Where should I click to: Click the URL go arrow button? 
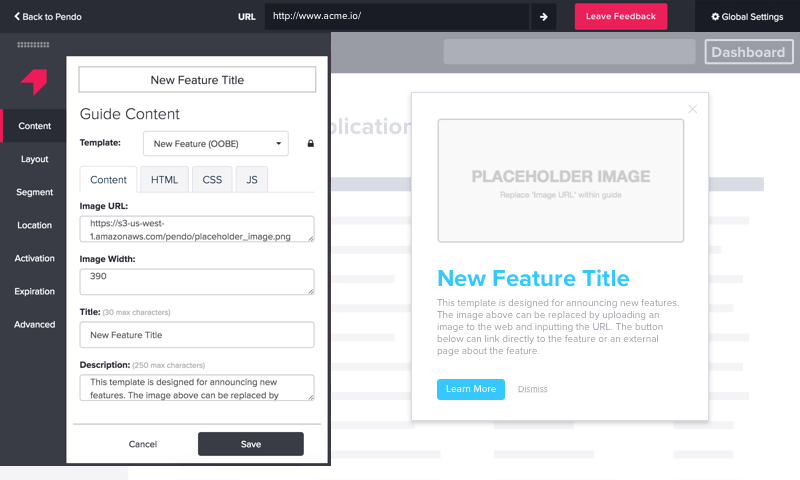544,17
